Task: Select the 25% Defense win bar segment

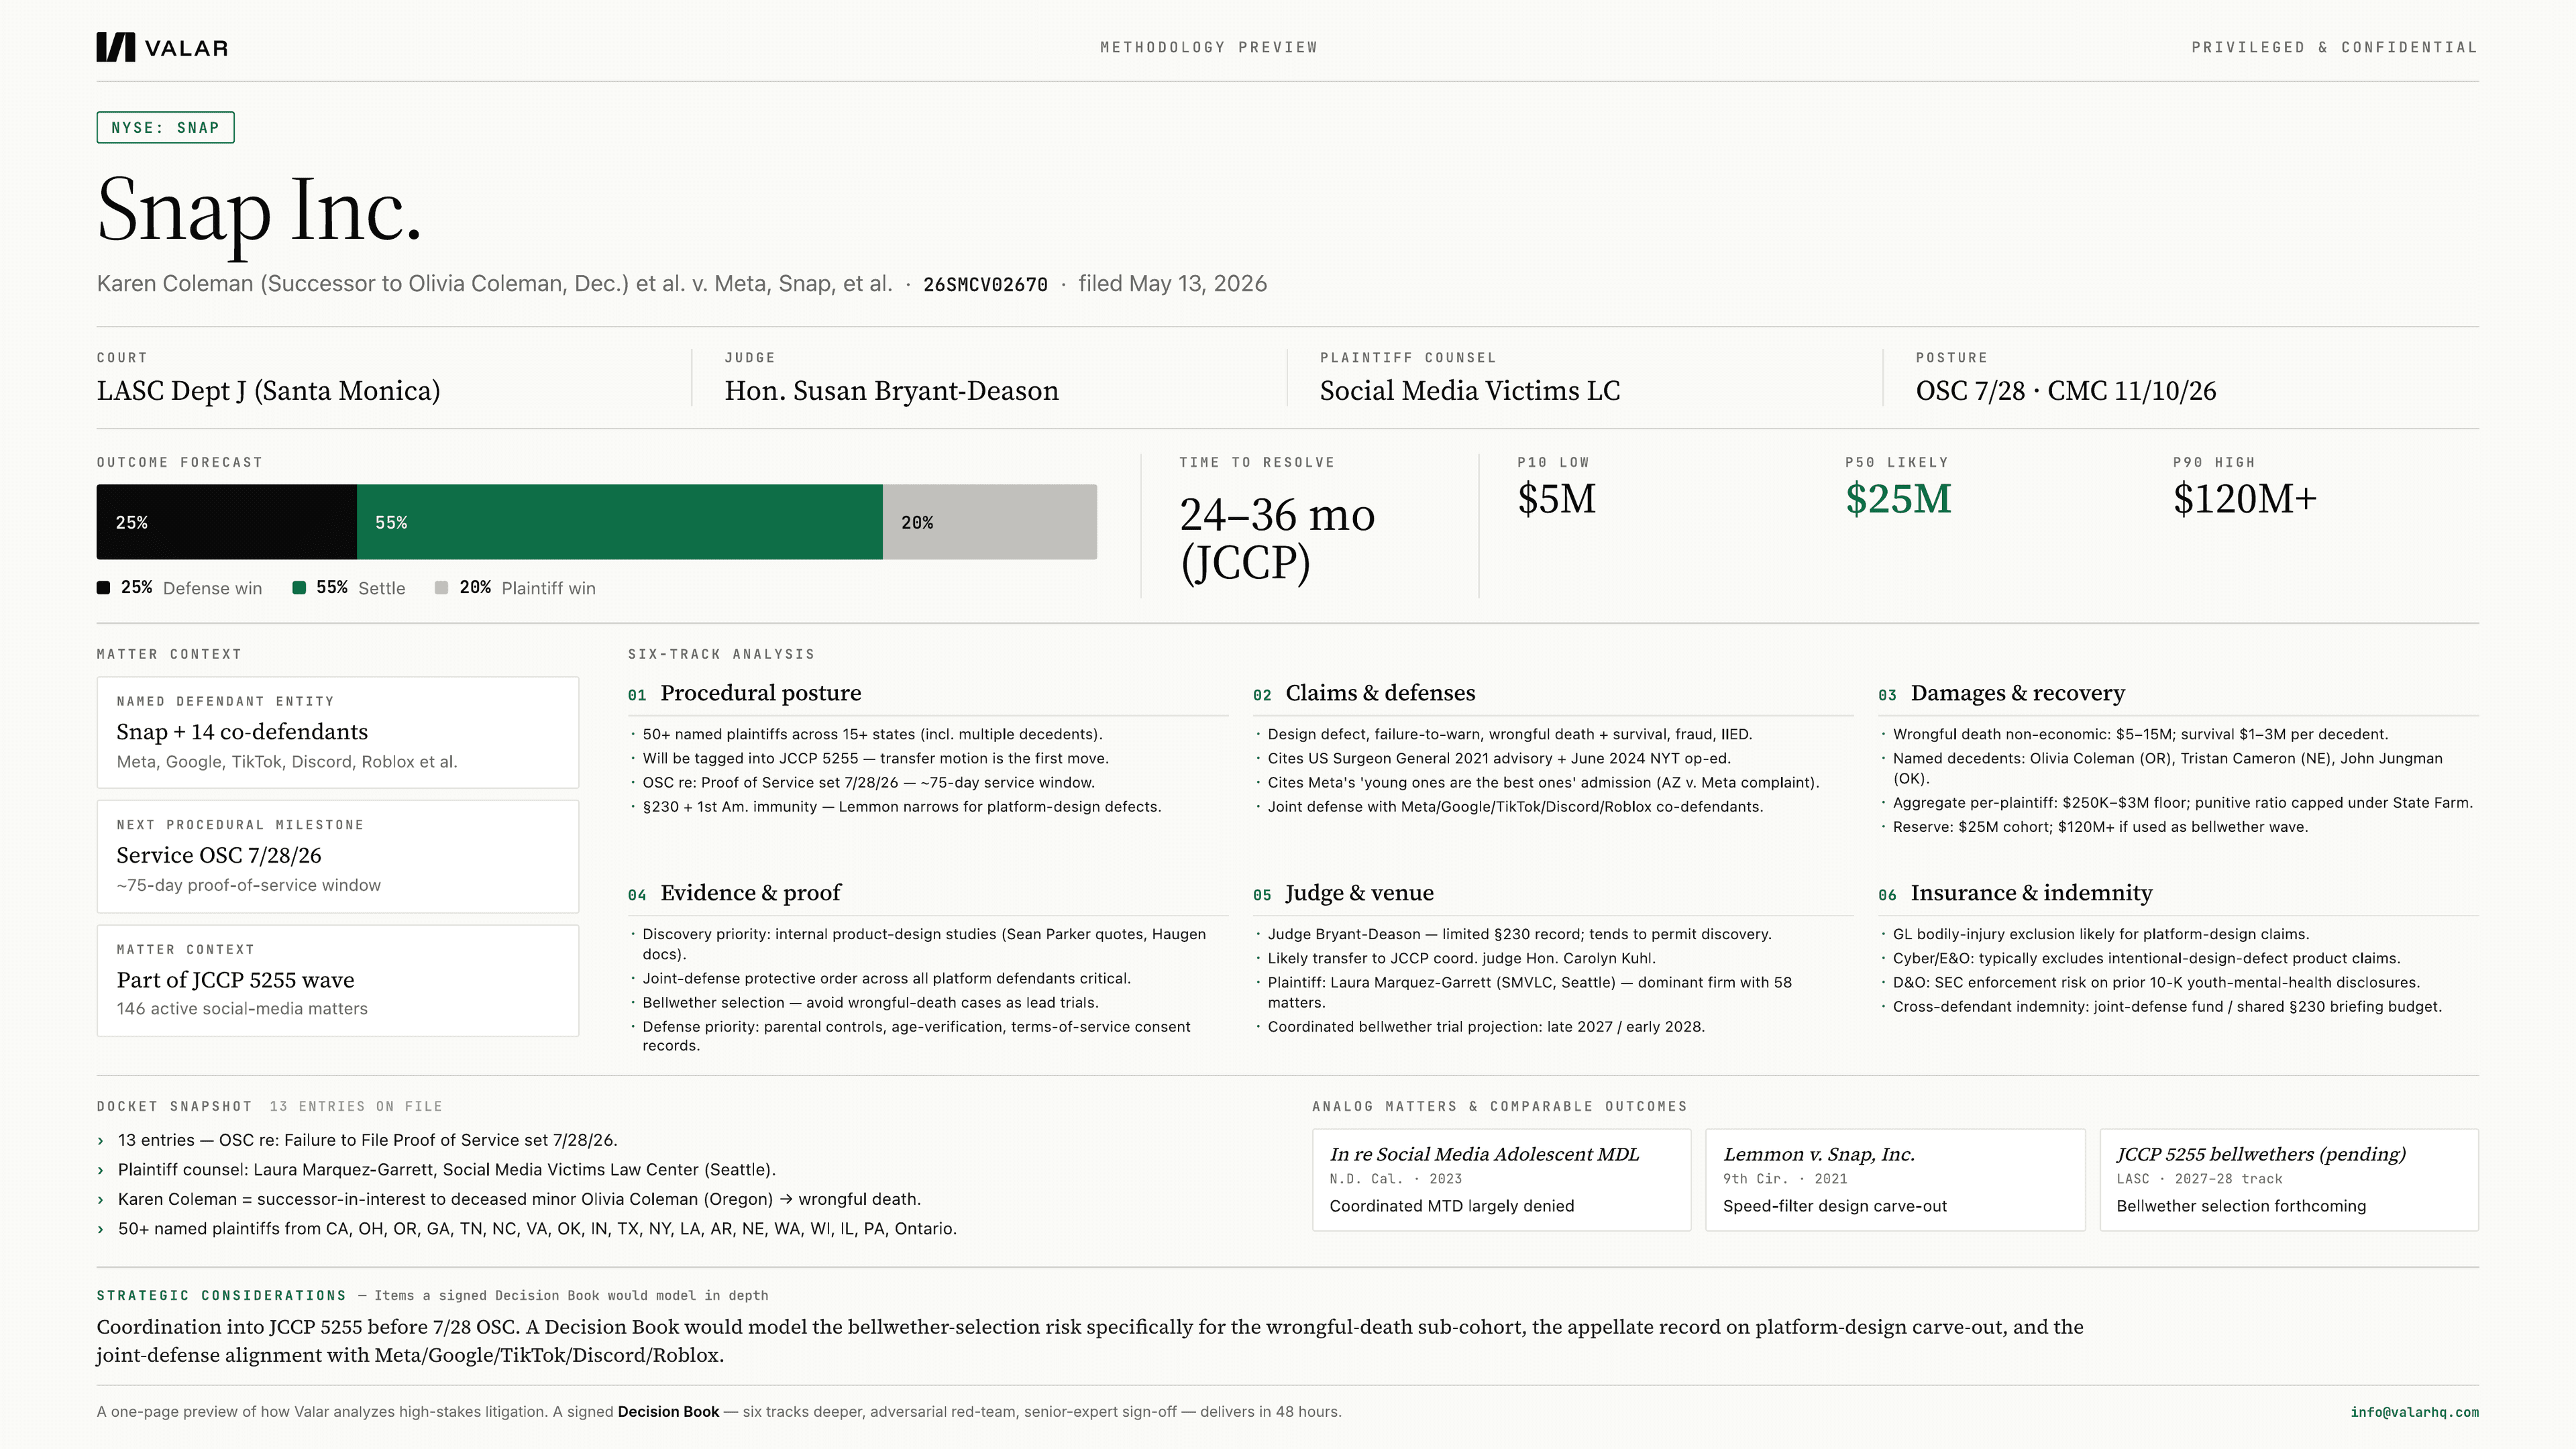Action: [x=226, y=522]
